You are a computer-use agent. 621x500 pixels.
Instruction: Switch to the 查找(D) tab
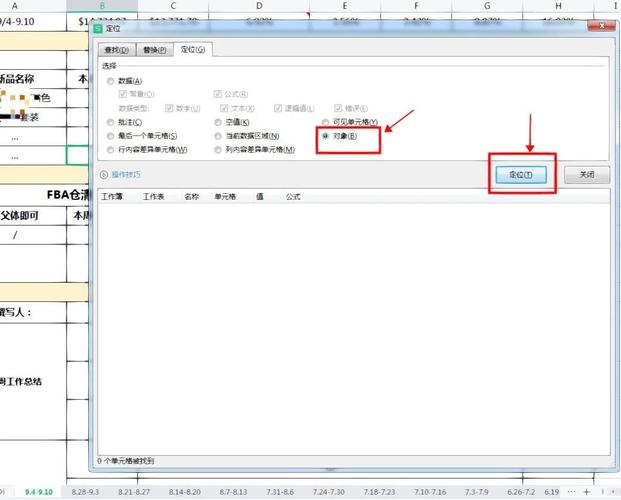click(116, 50)
